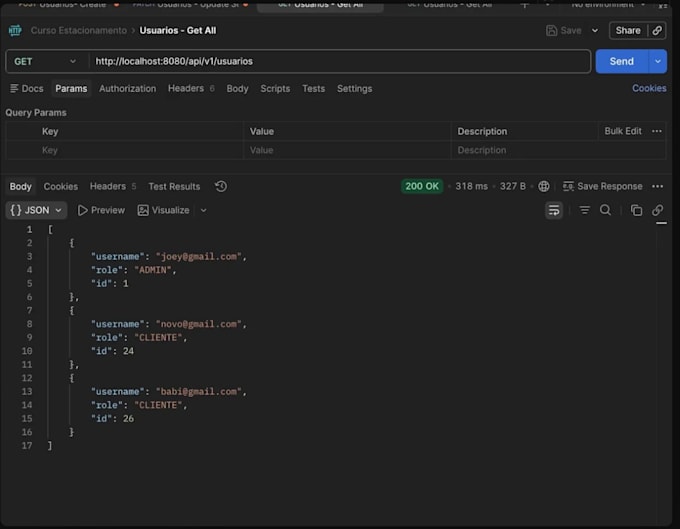680x529 pixels.
Task: Click the Send button
Action: coord(621,61)
